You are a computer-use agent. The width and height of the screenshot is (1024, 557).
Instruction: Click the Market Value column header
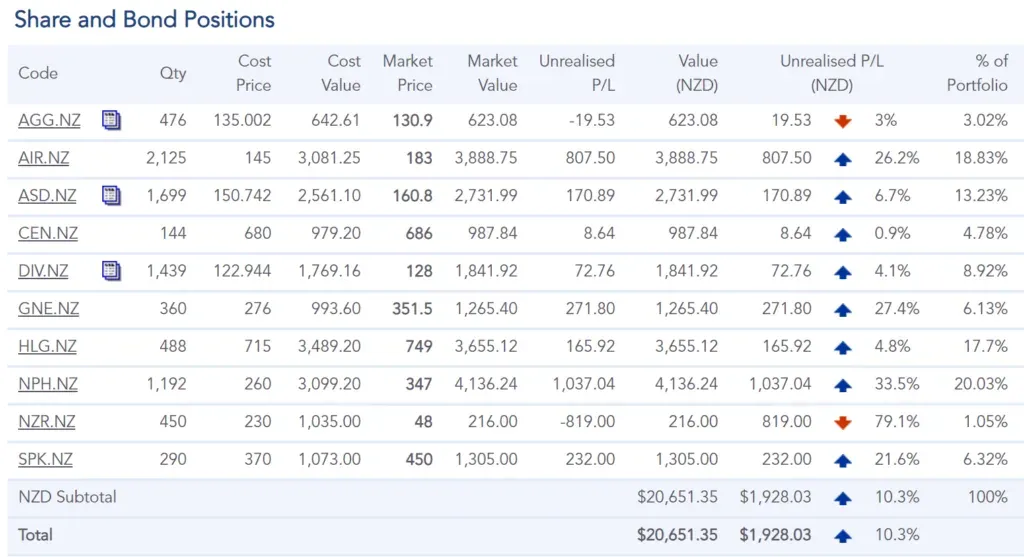click(x=492, y=73)
